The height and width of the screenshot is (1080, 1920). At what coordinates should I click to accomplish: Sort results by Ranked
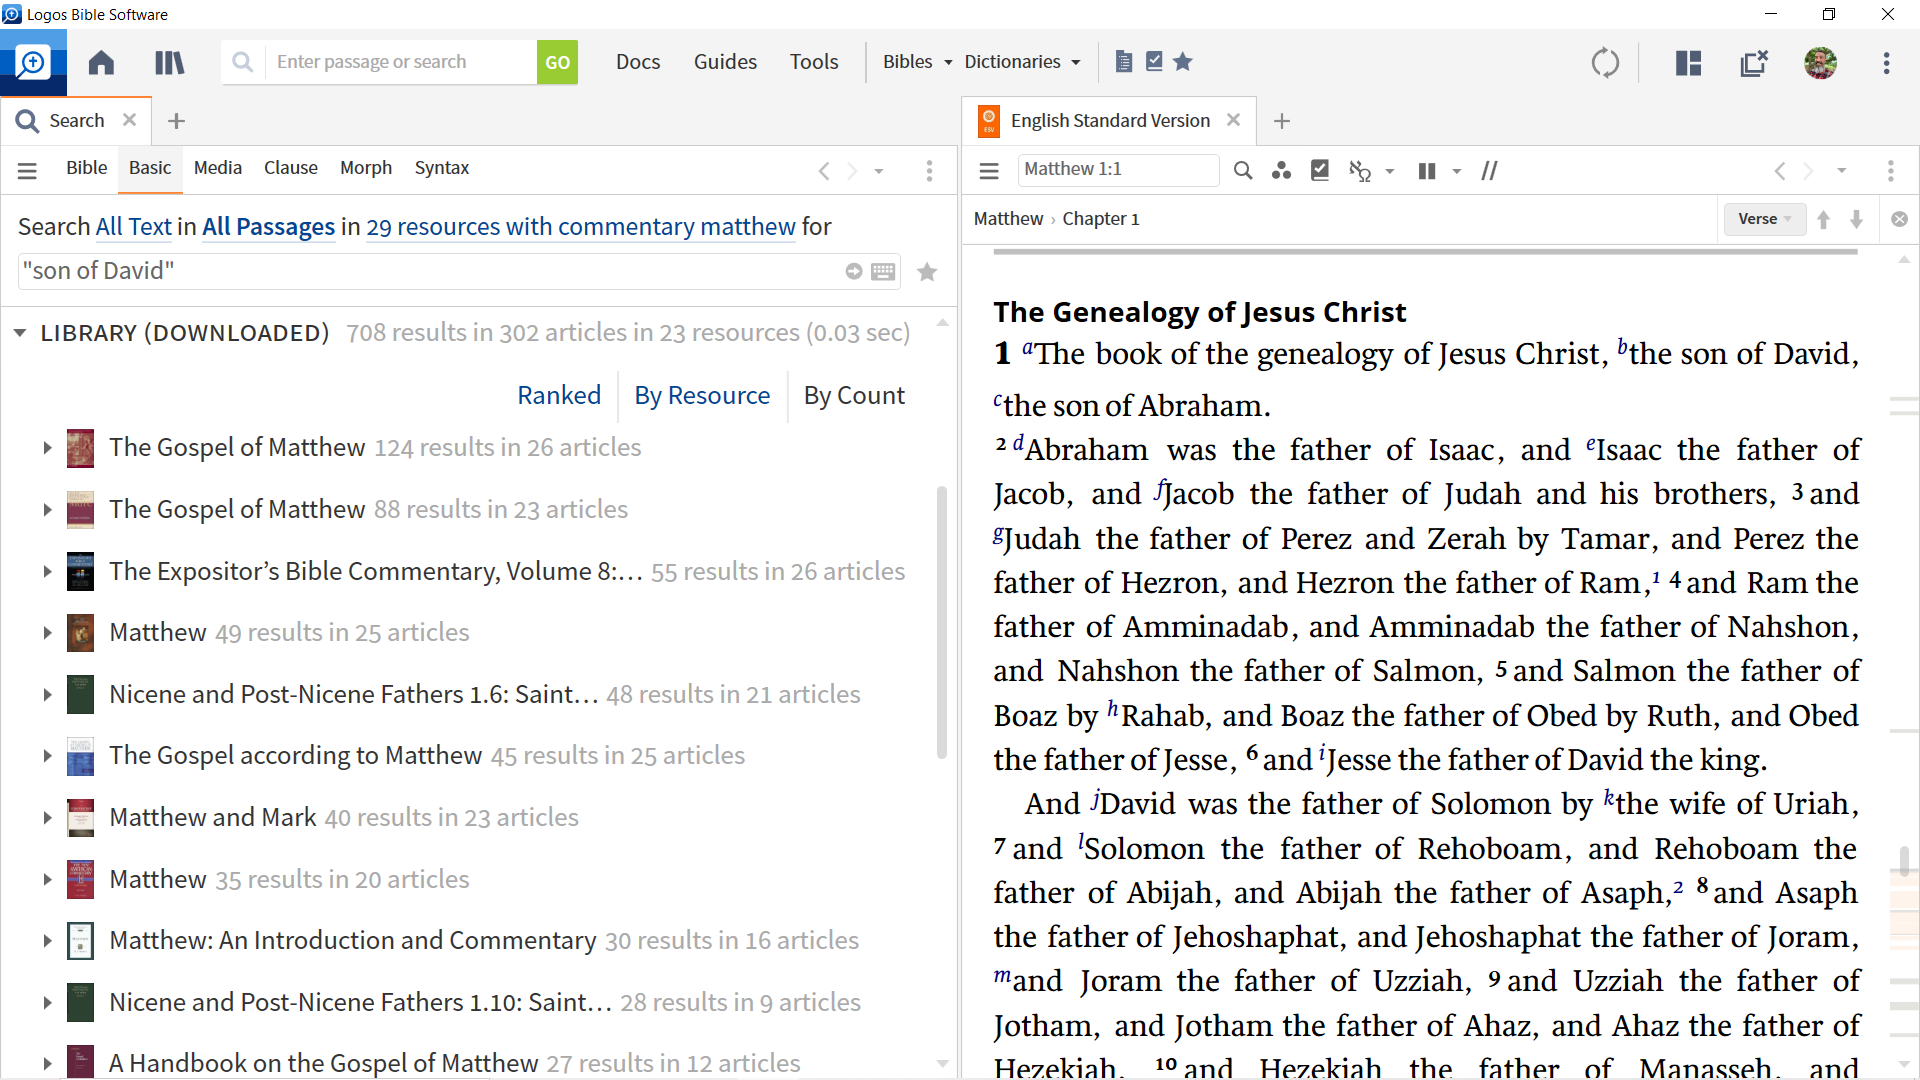coord(559,395)
